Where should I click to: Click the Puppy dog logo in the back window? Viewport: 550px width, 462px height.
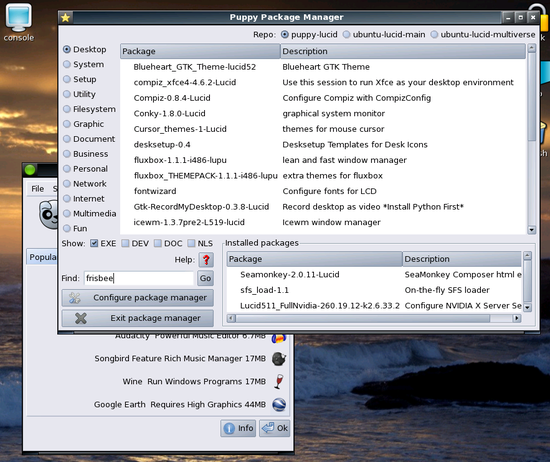coord(48,215)
